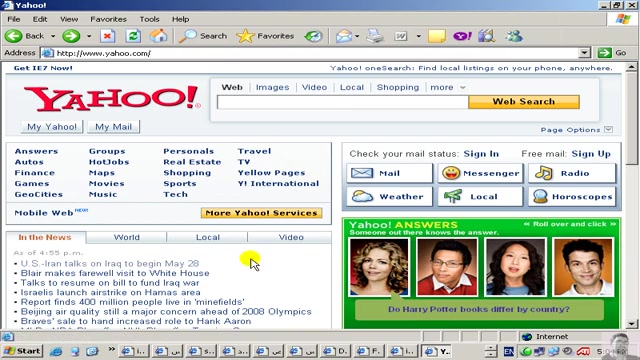640x360 pixels.
Task: Select the Shopping search tab
Action: 398,87
